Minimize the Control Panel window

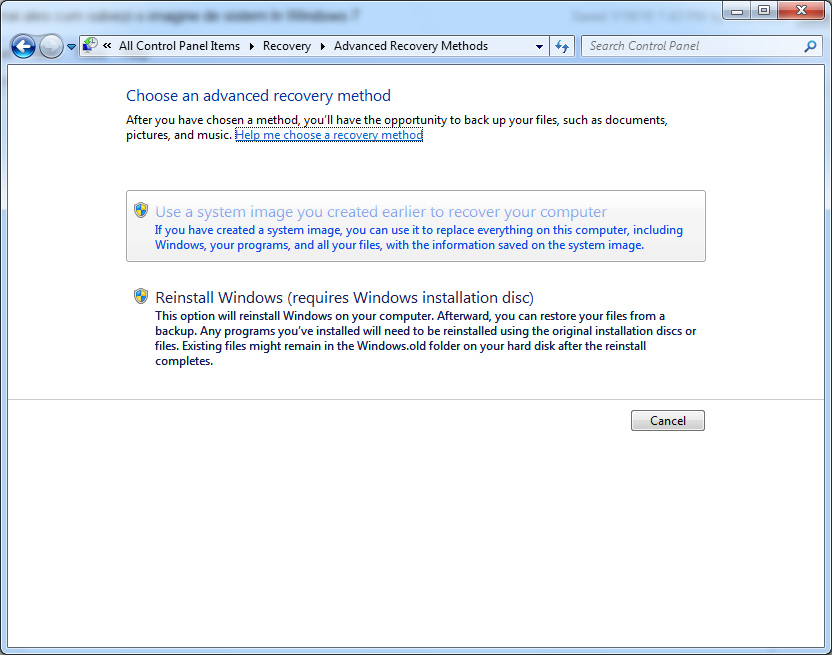(736, 11)
